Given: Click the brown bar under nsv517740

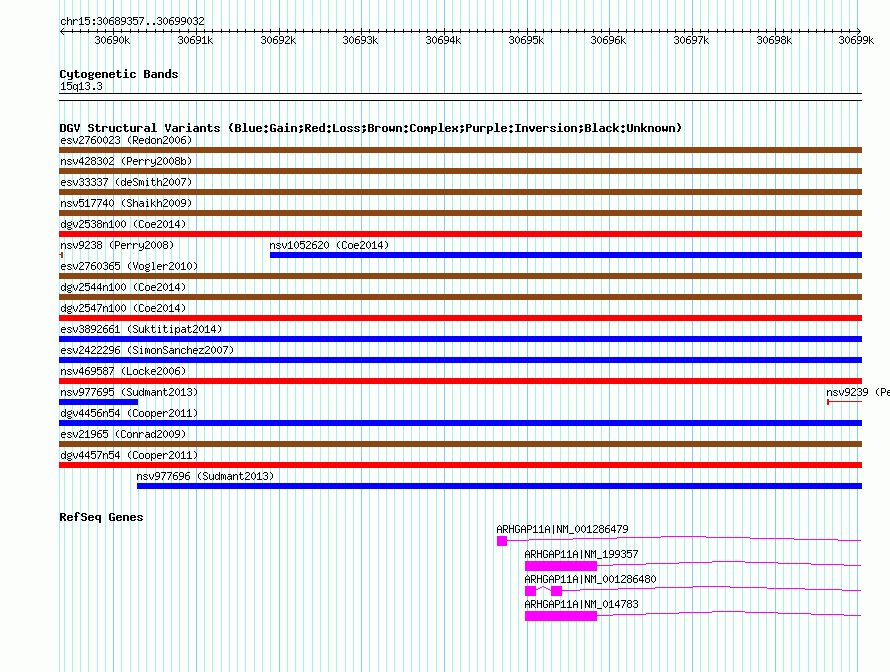Looking at the screenshot, I should (x=460, y=213).
